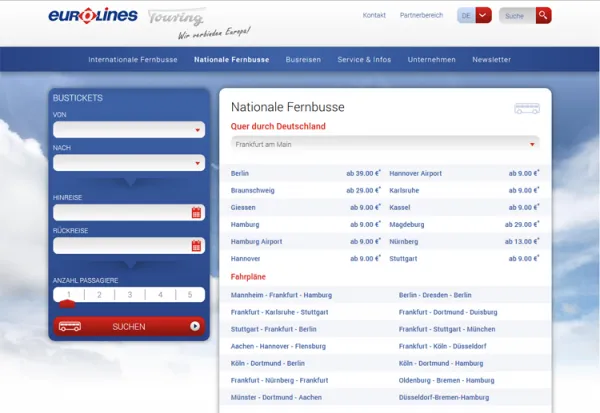
Task: Click the Rückreise date field
Action: tap(129, 246)
